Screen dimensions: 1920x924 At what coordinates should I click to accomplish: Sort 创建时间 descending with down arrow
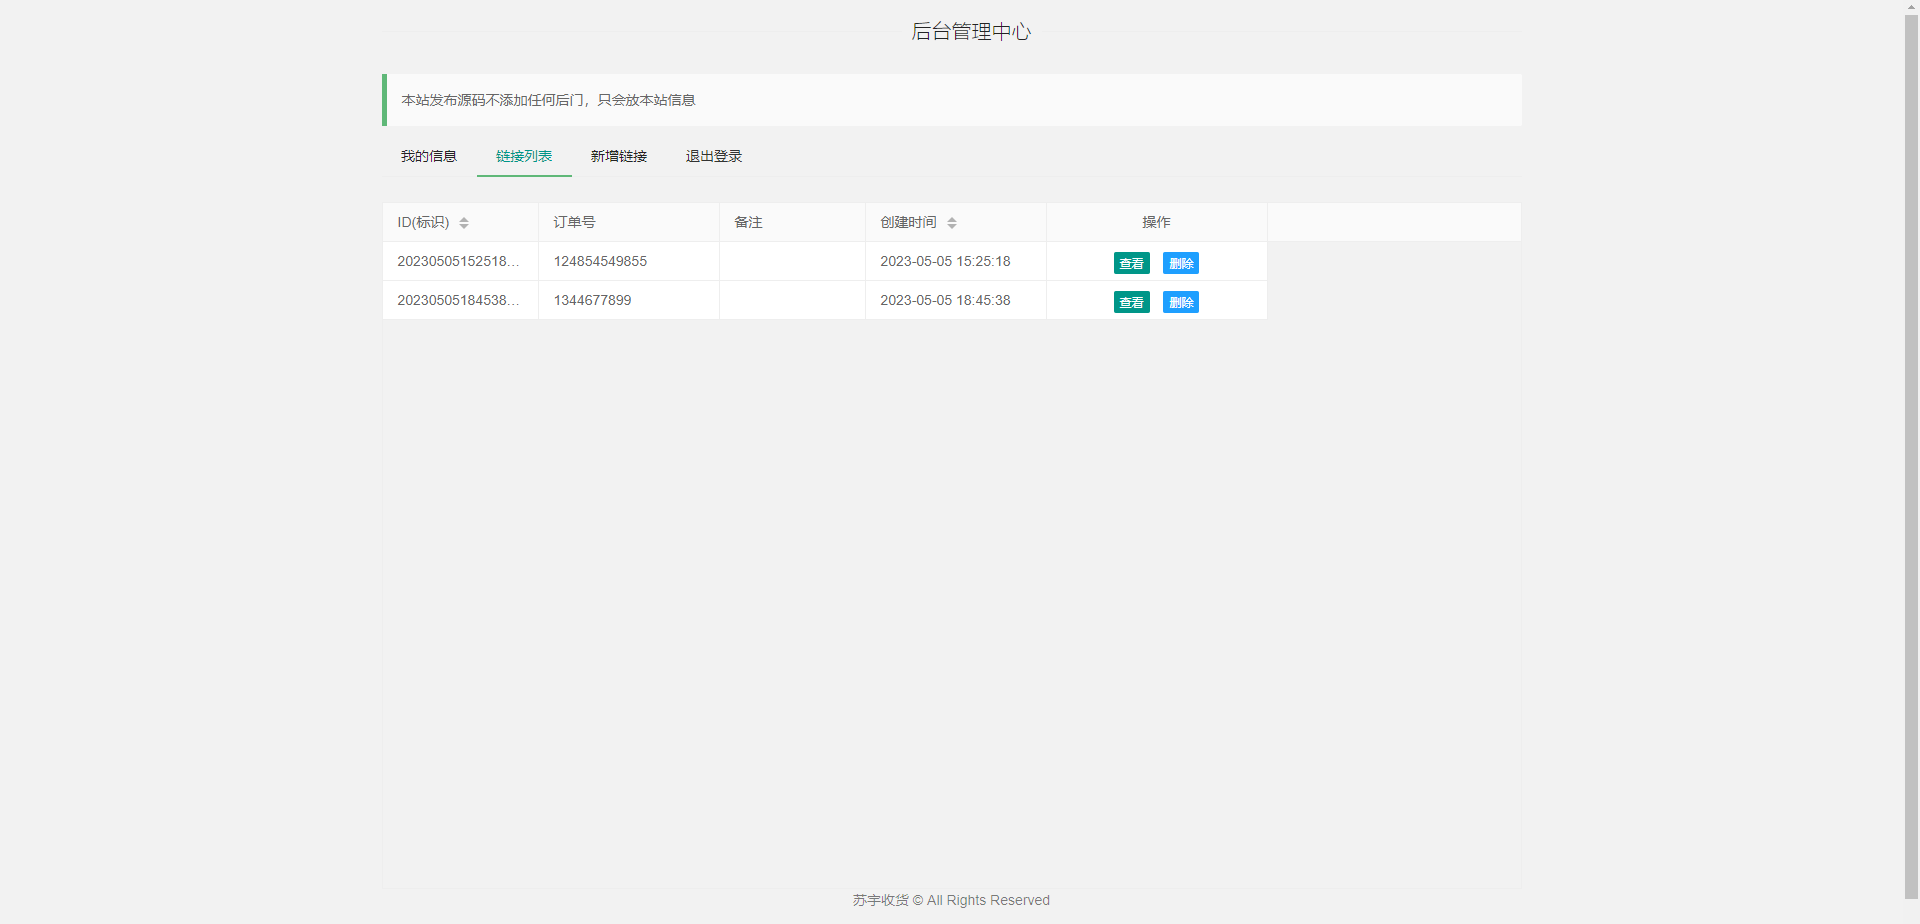952,227
